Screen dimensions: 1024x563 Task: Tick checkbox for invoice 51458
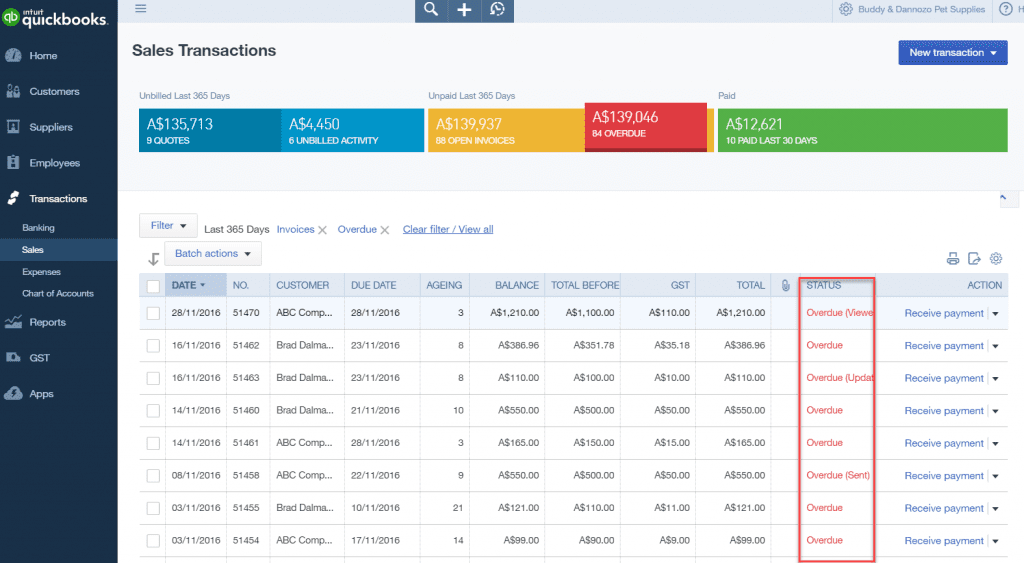click(153, 475)
